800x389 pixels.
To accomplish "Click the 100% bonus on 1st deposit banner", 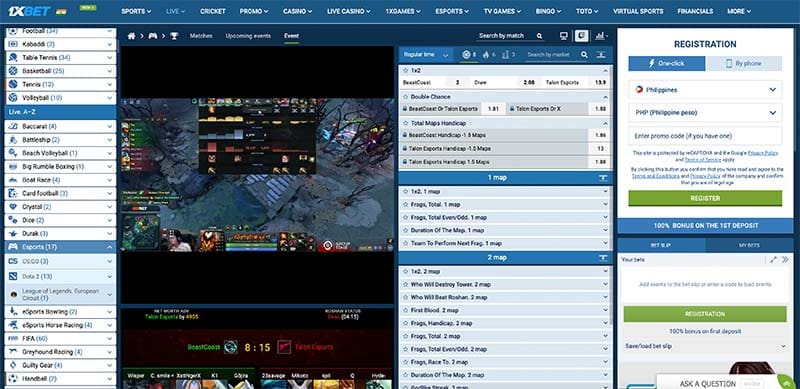I will pos(705,226).
